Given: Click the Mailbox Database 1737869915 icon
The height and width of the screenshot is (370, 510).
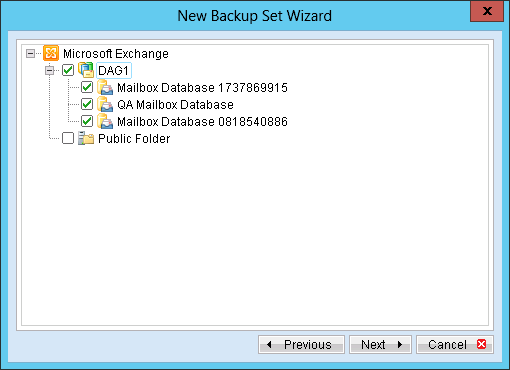Looking at the screenshot, I should [x=105, y=87].
